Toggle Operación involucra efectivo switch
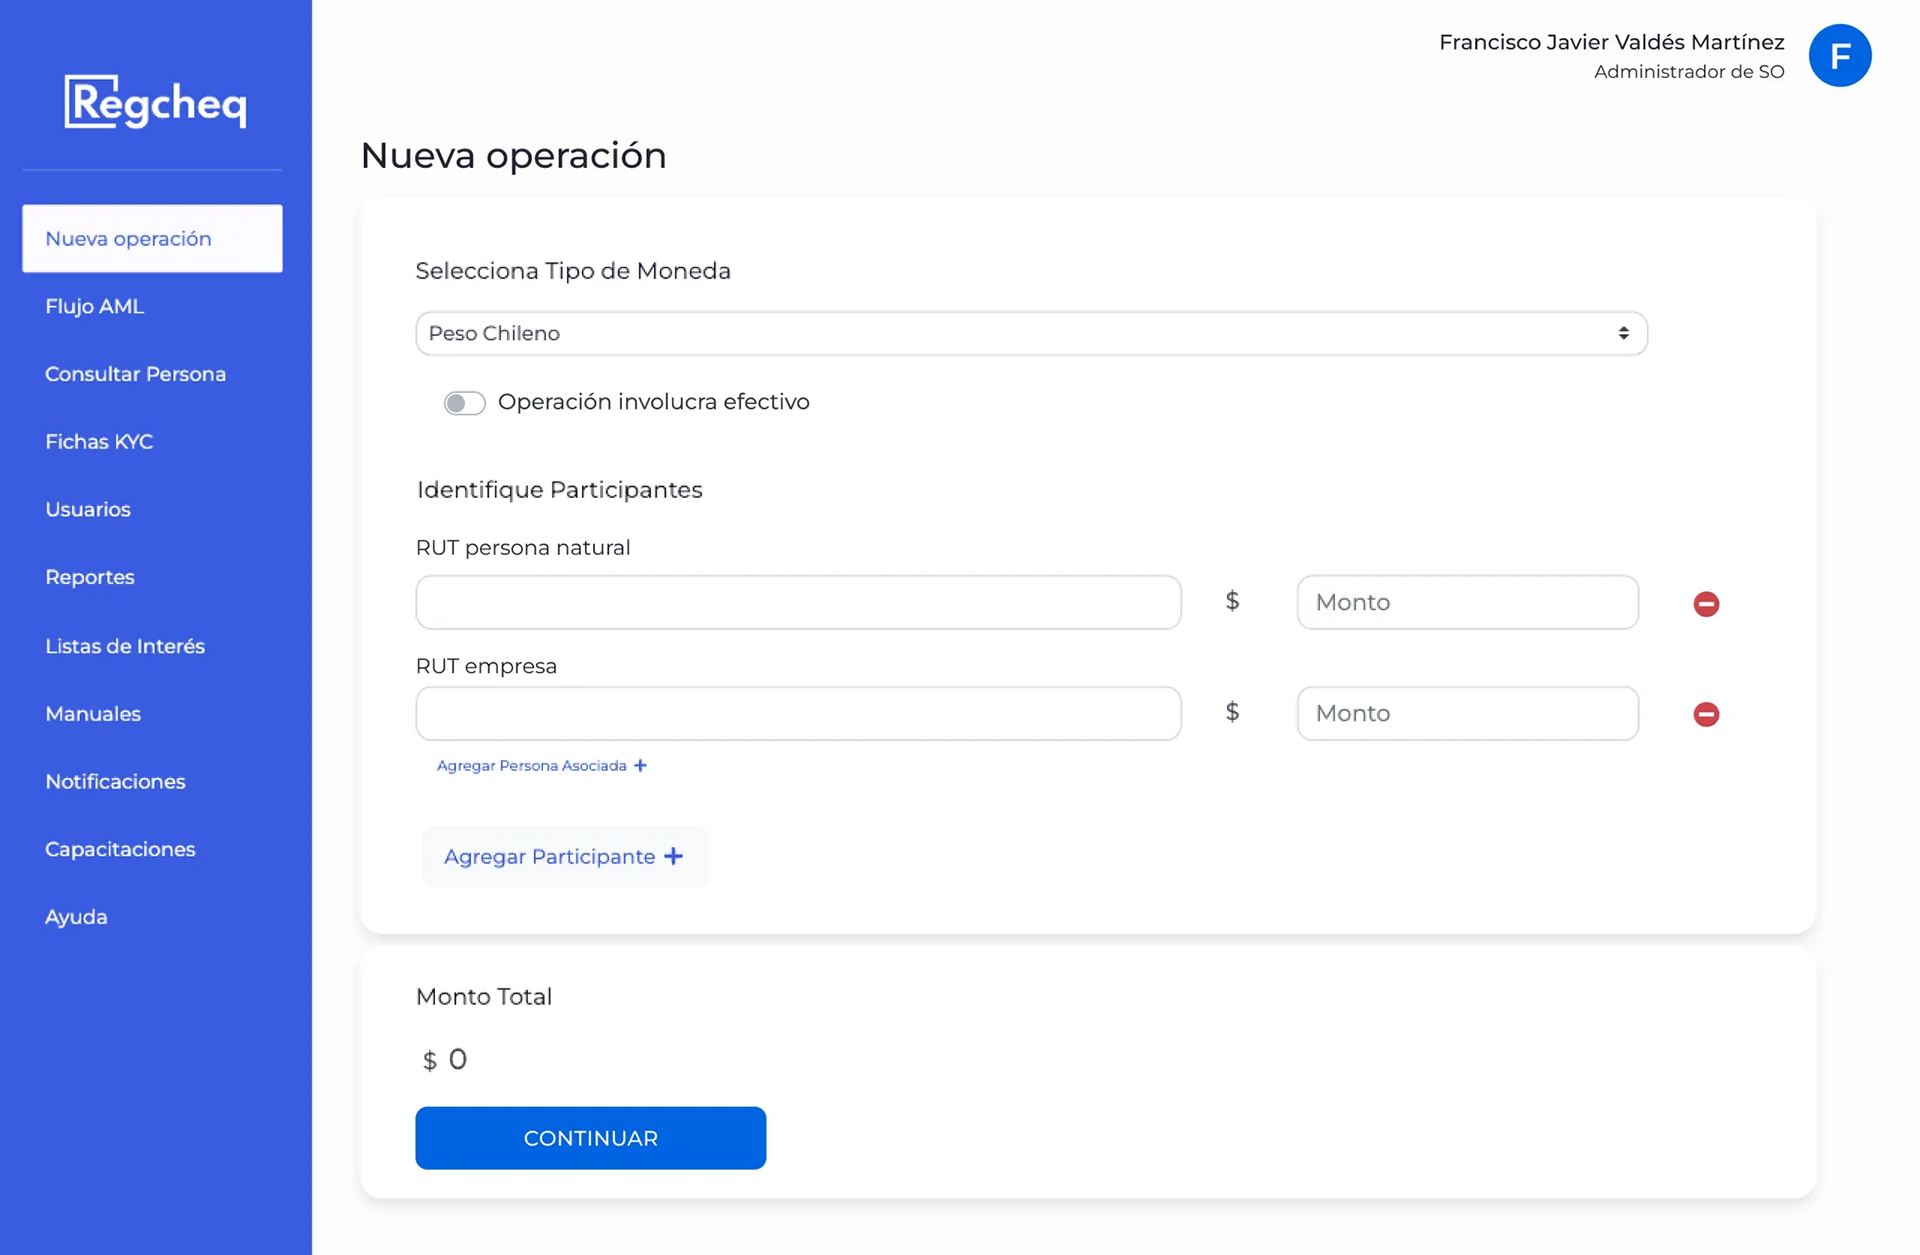The image size is (1920, 1255). [x=465, y=403]
